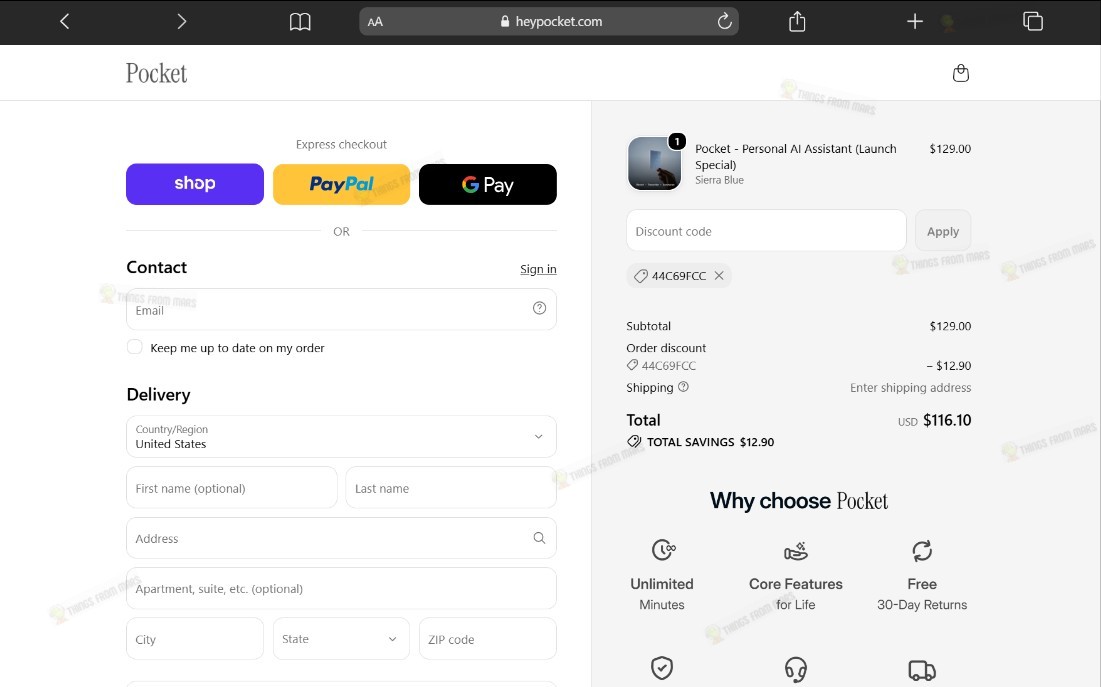Click the tag icon next to Total Savings
This screenshot has width=1101, height=687.
point(634,442)
